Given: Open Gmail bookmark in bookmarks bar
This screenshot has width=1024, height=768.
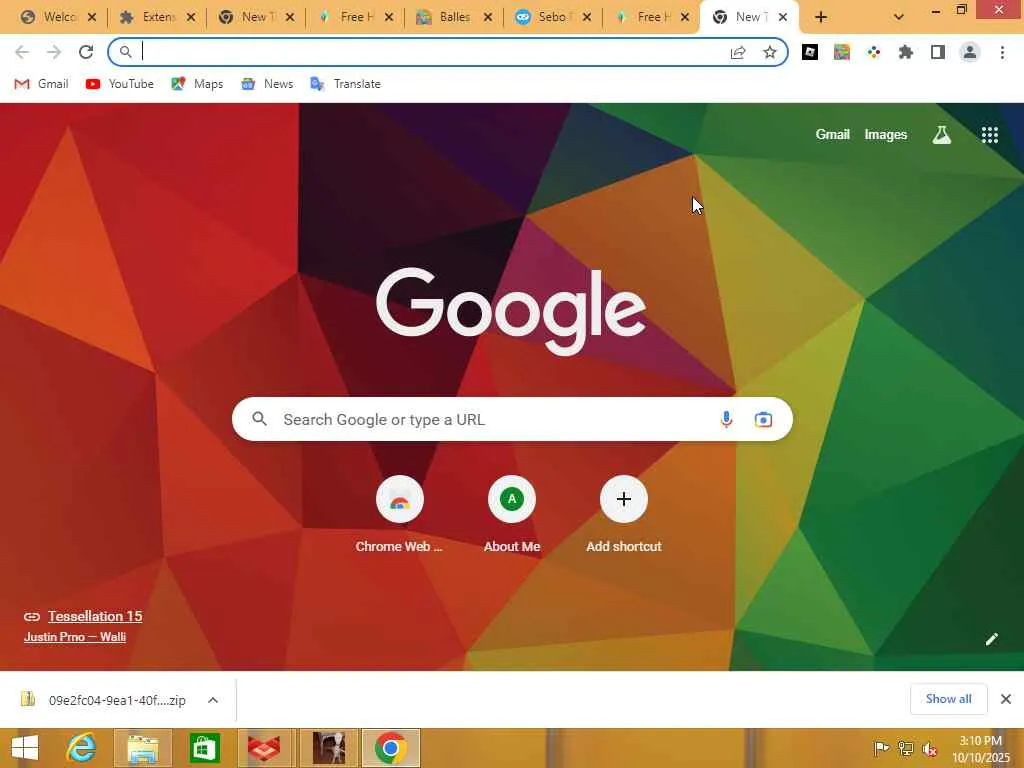Looking at the screenshot, I should pyautogui.click(x=41, y=84).
